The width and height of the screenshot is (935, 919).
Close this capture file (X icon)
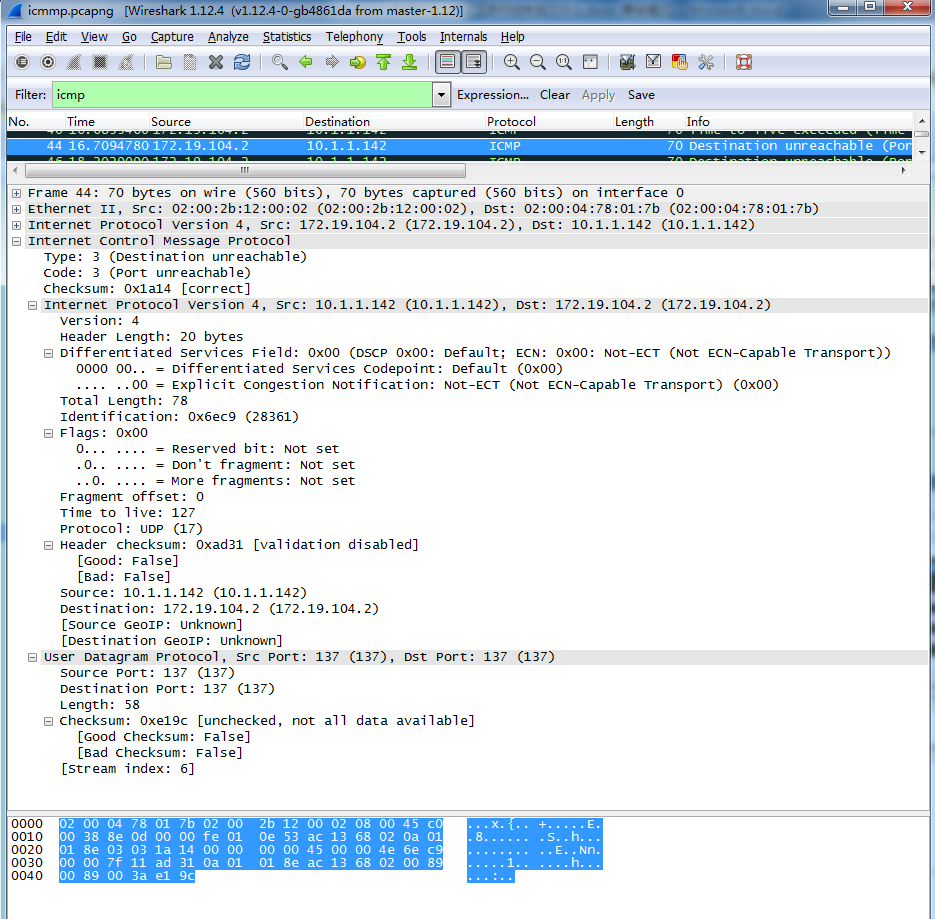click(216, 62)
